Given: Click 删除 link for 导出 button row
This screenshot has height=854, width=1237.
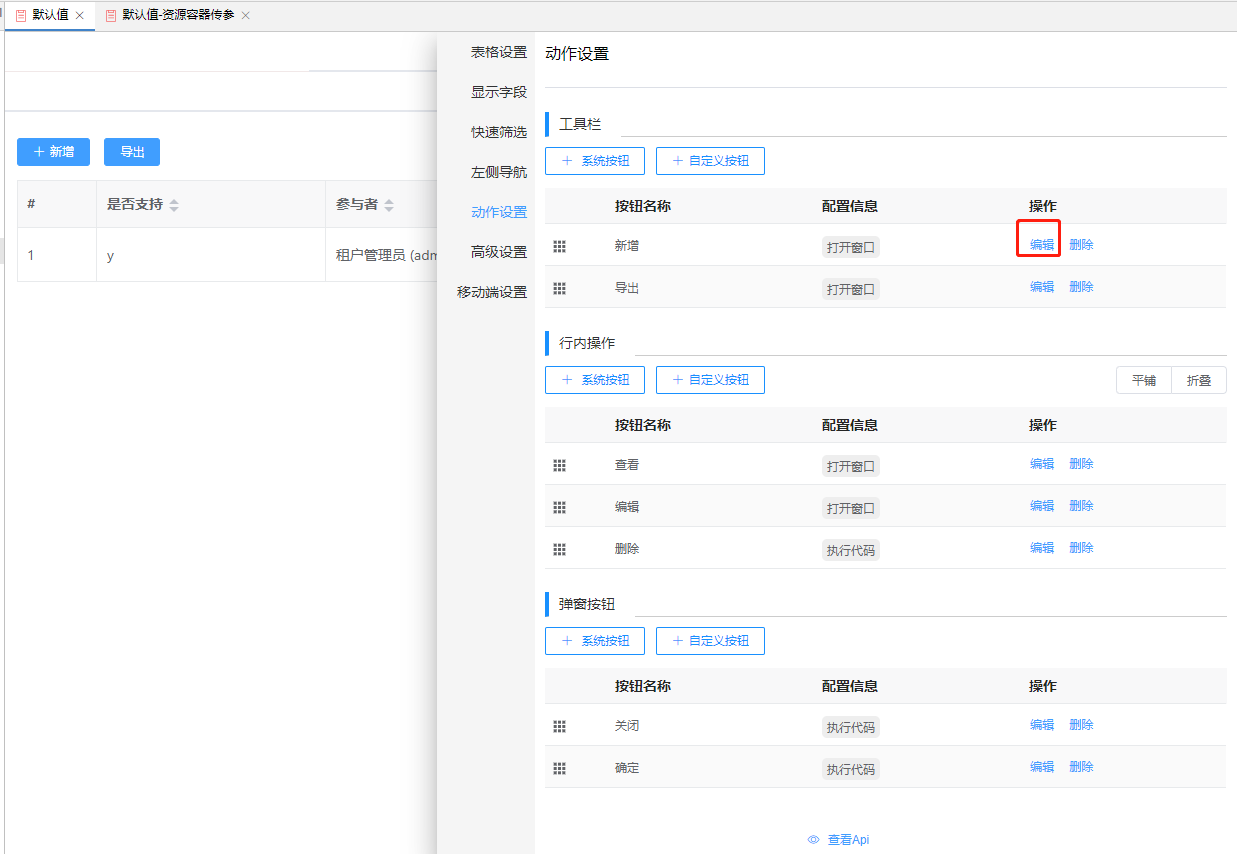Looking at the screenshot, I should 1081,287.
